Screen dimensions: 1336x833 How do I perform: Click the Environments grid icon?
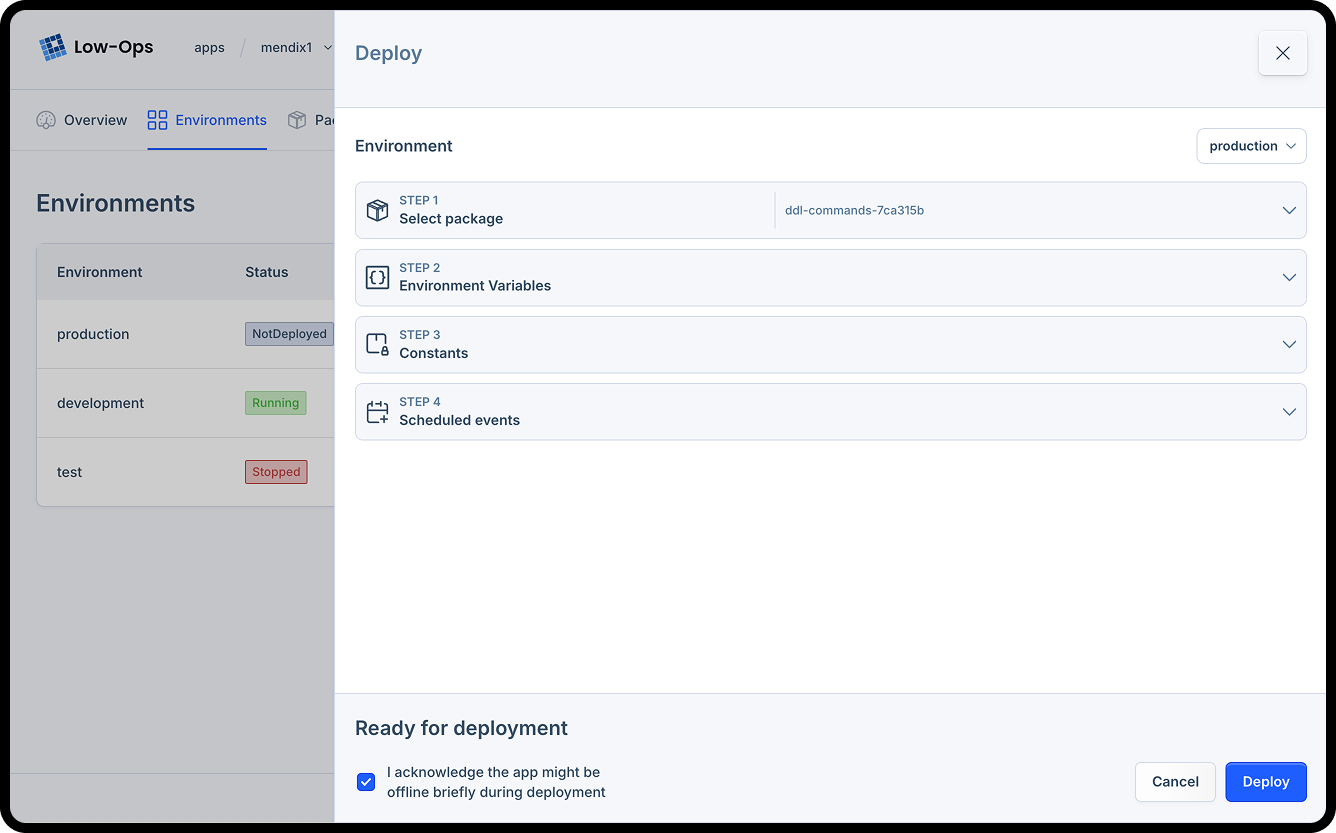(157, 119)
